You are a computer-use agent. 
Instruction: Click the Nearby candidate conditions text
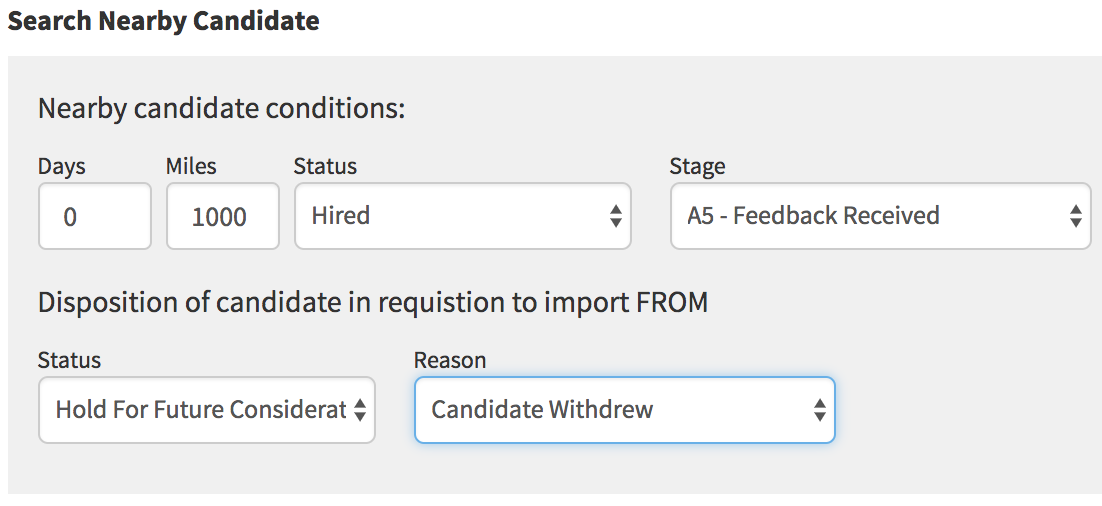click(x=221, y=108)
